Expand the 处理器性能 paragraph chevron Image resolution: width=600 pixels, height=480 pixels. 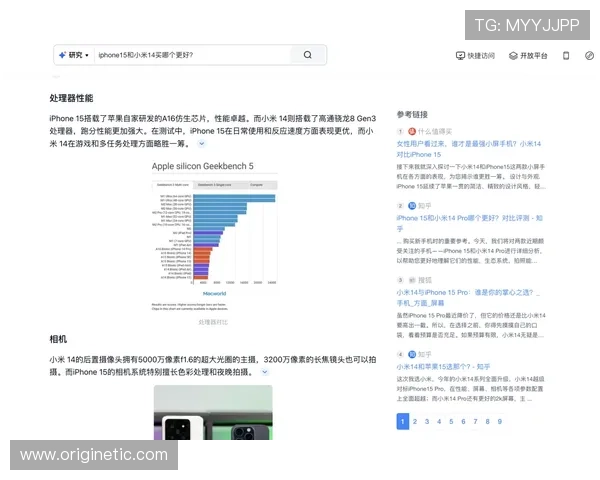tap(202, 144)
